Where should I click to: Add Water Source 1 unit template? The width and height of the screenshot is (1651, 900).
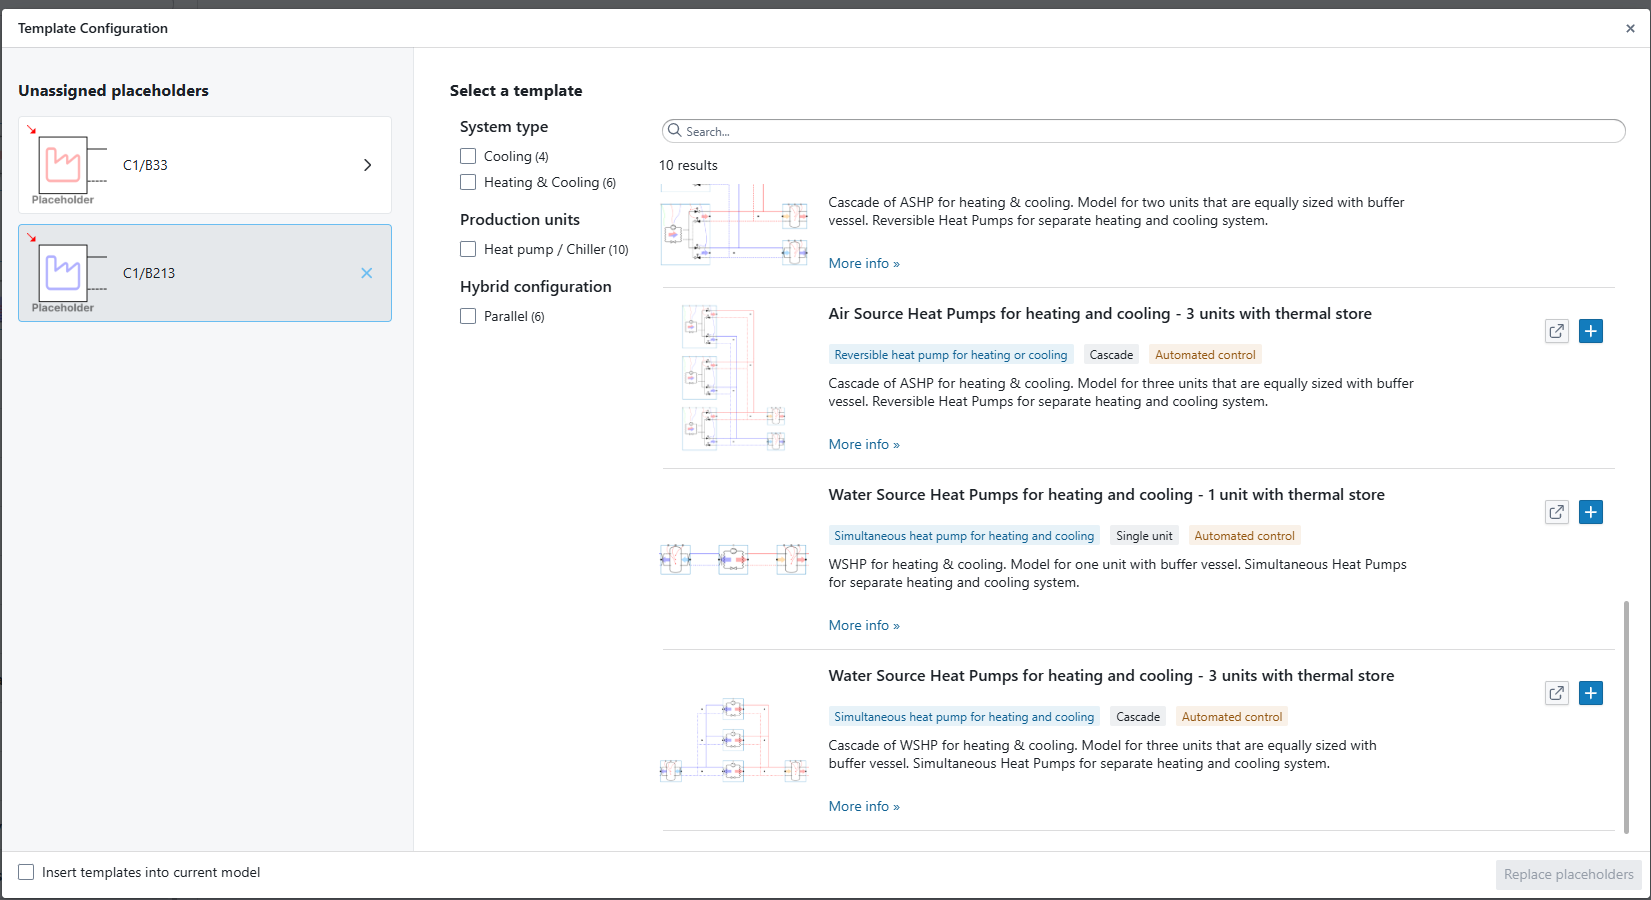tap(1590, 512)
